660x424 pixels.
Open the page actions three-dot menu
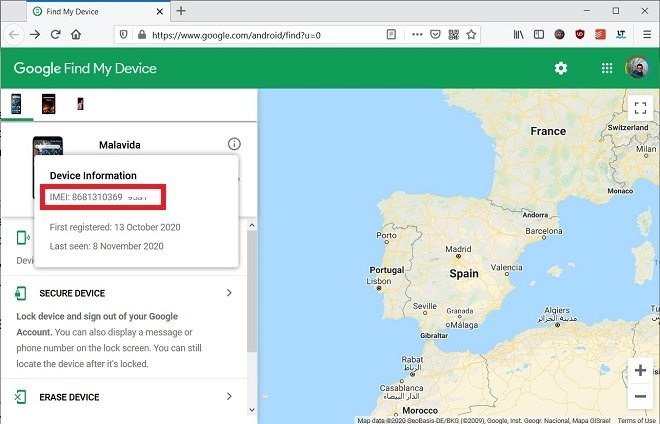(x=417, y=35)
